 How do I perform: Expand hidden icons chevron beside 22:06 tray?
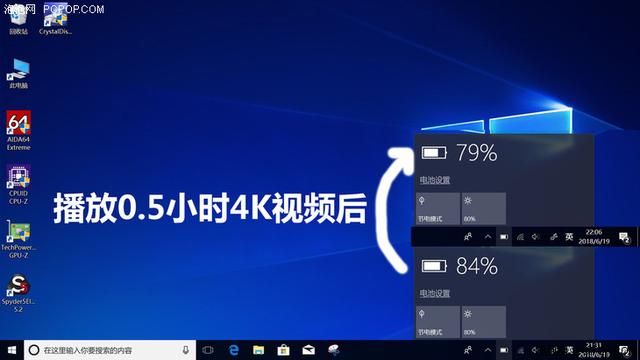pyautogui.click(x=488, y=237)
